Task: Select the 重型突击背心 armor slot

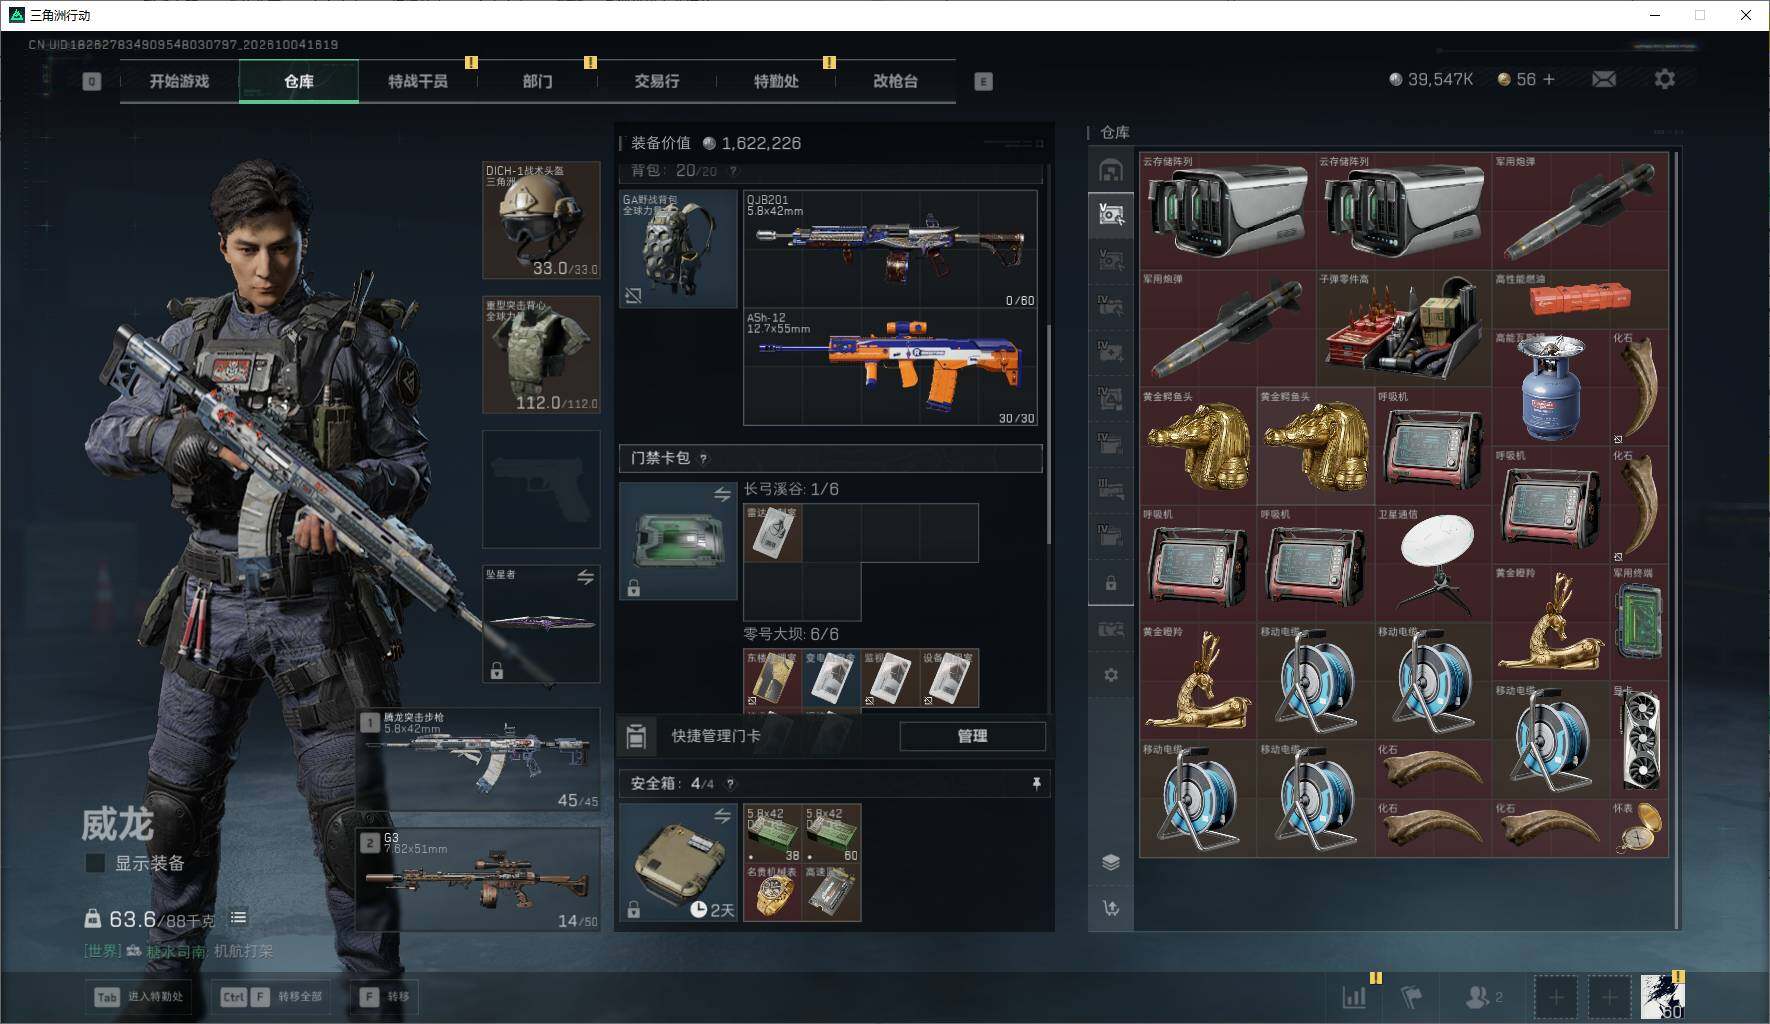Action: coord(541,355)
